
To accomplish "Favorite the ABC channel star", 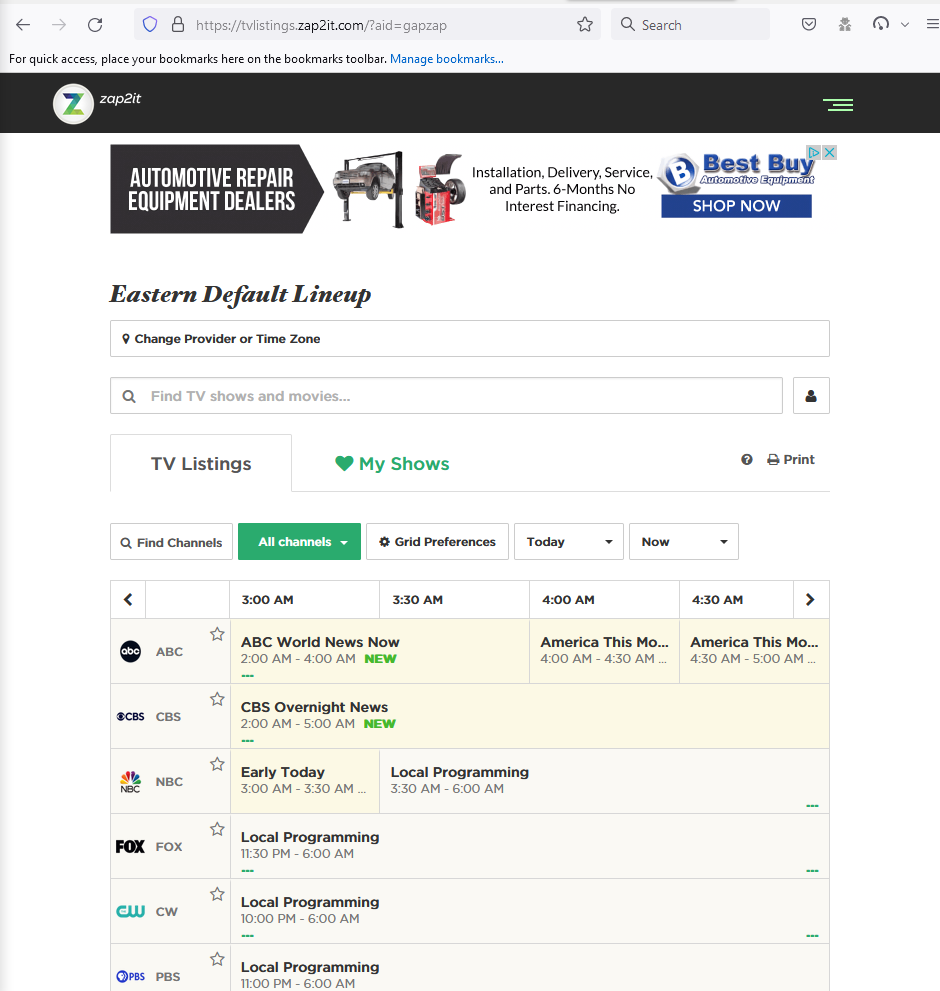I will point(217,634).
